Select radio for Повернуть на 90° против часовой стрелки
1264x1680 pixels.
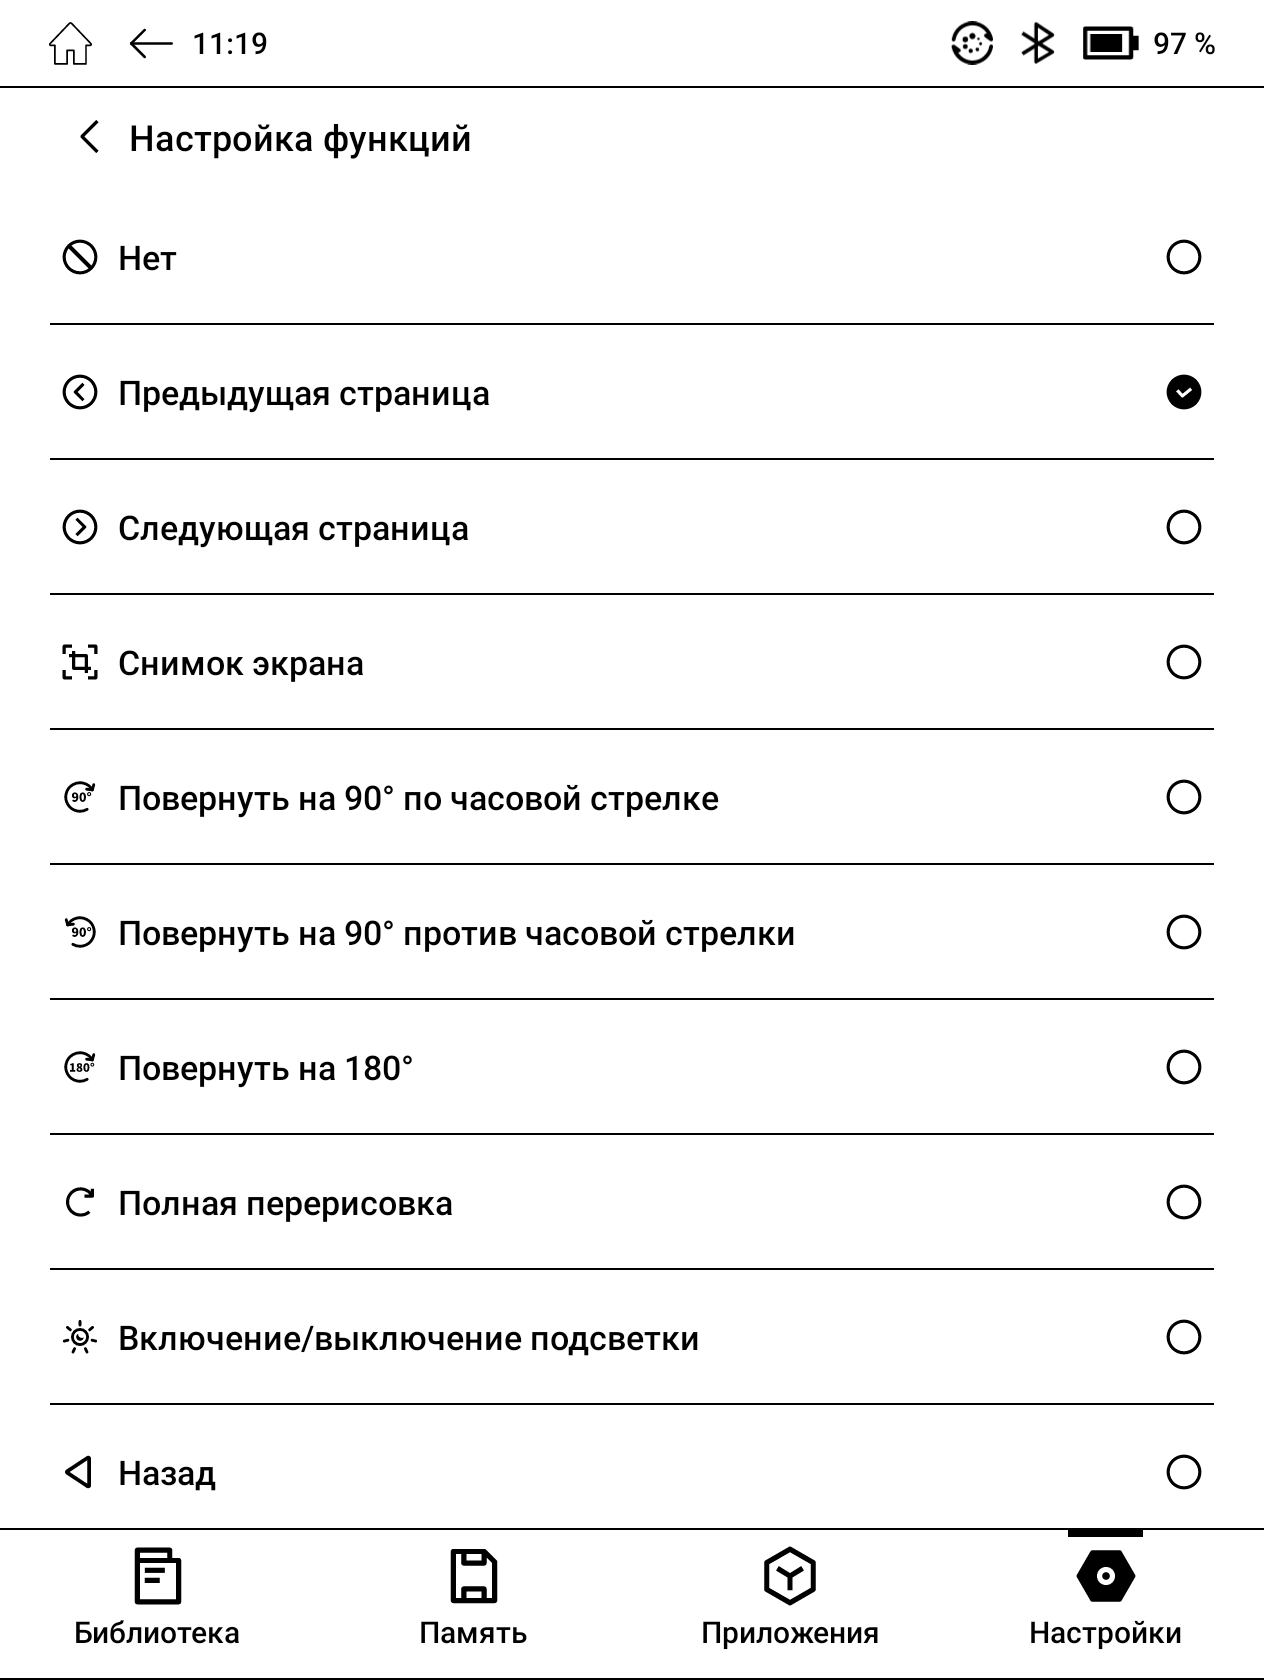click(1183, 933)
